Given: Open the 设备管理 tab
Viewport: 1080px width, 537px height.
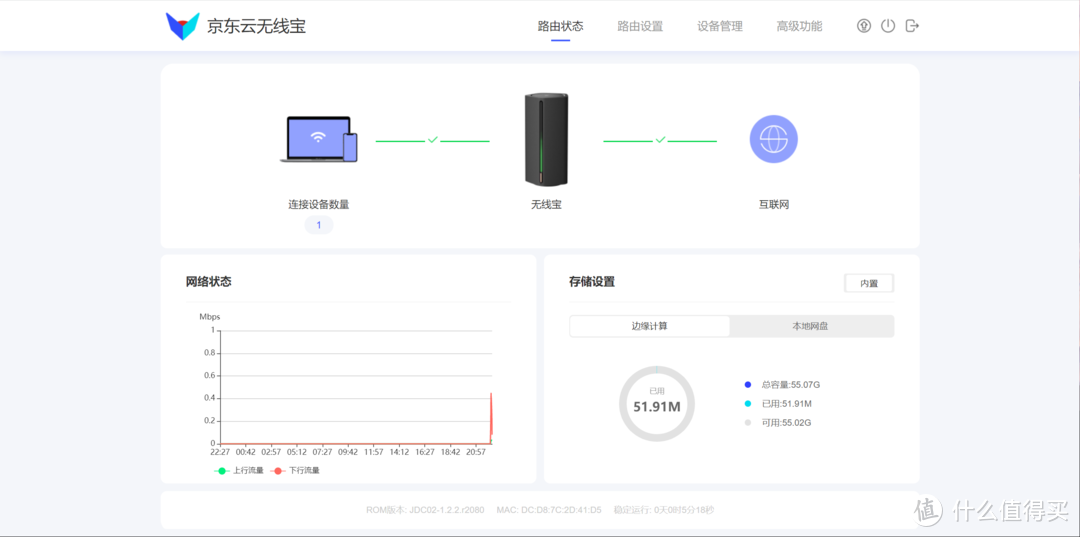Looking at the screenshot, I should point(720,26).
